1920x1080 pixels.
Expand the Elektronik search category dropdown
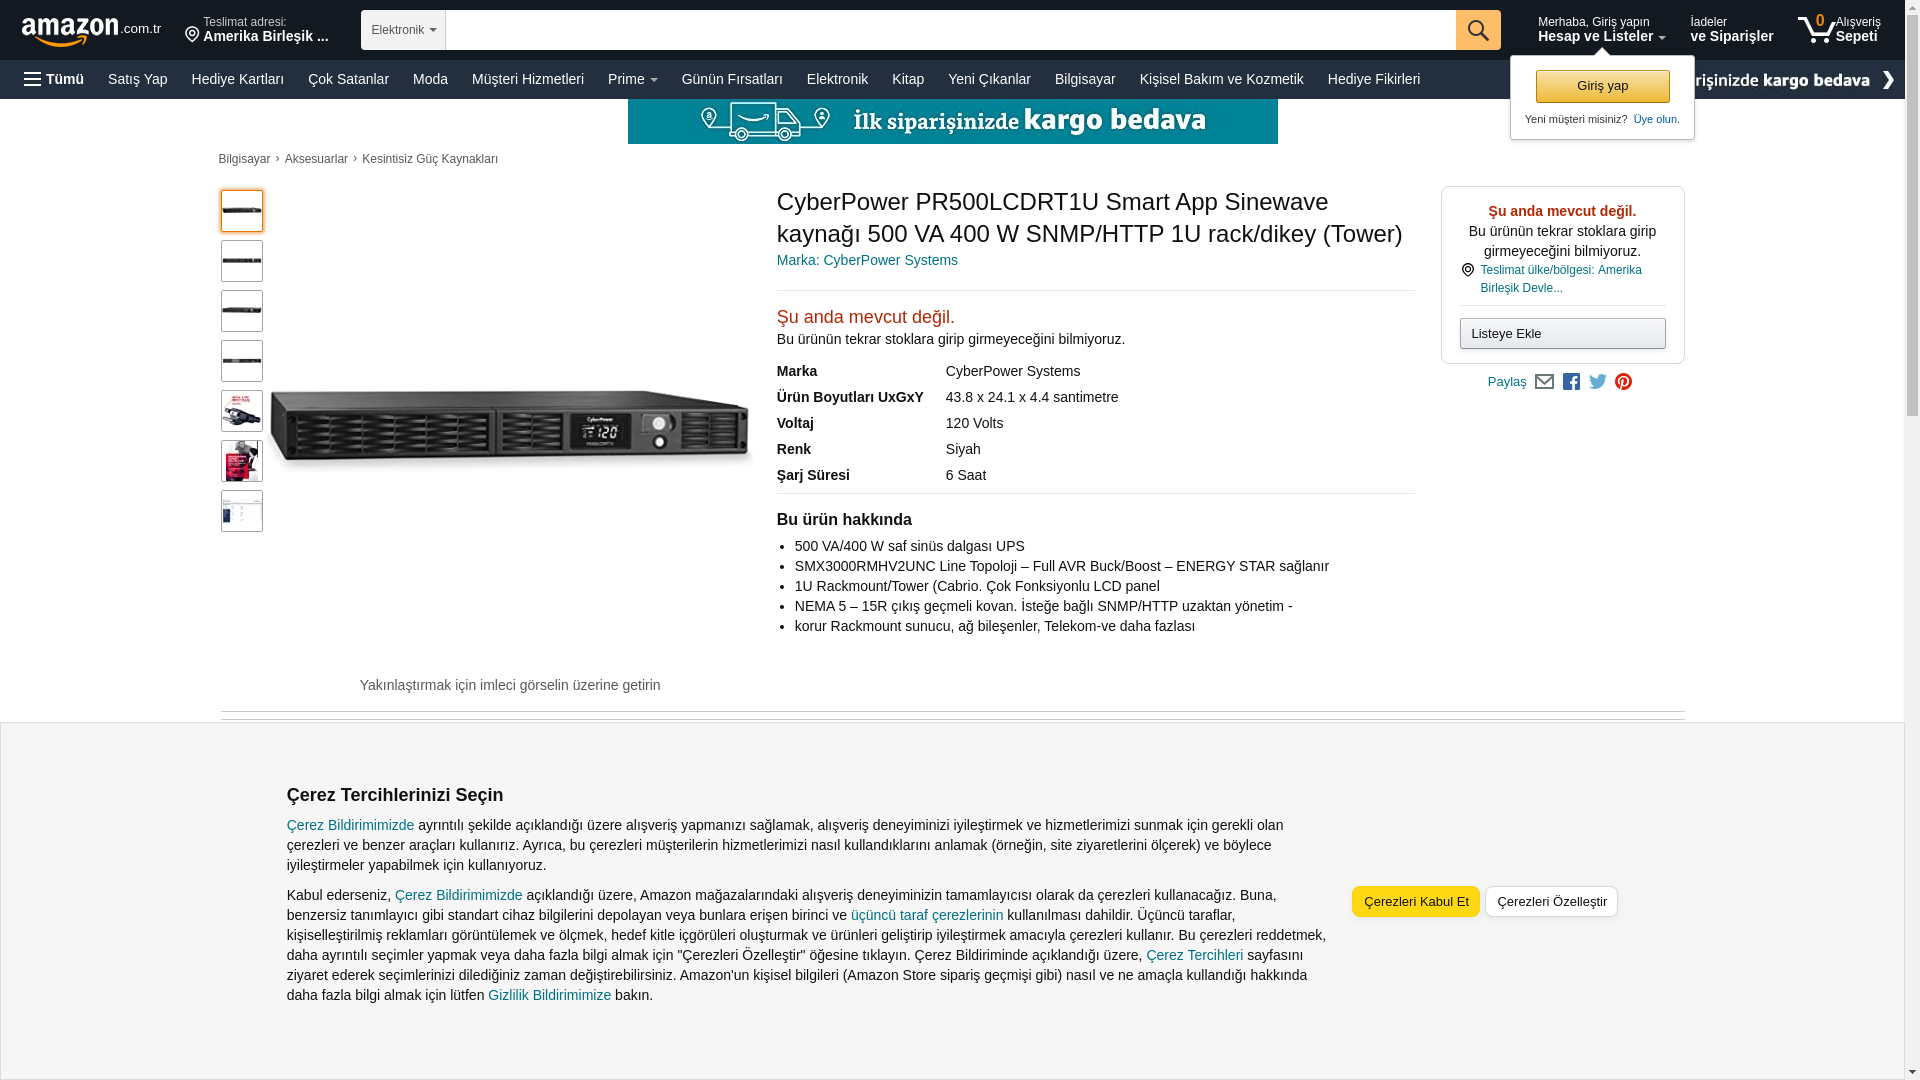pos(403,30)
